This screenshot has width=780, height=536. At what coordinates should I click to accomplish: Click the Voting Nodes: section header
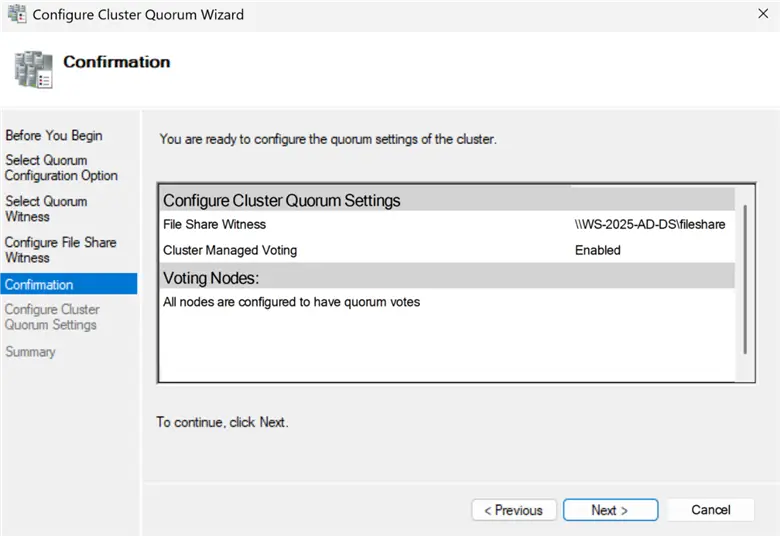click(x=446, y=278)
